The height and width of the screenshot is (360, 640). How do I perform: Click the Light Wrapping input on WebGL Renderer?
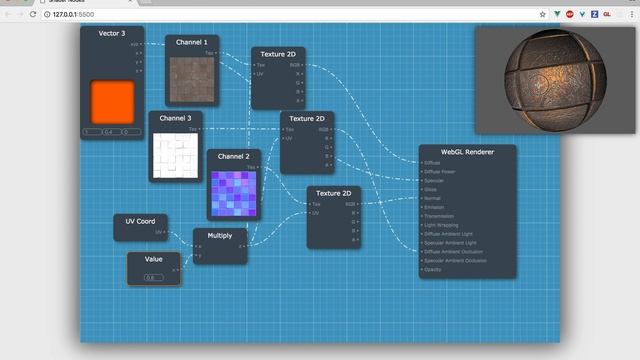pos(422,225)
